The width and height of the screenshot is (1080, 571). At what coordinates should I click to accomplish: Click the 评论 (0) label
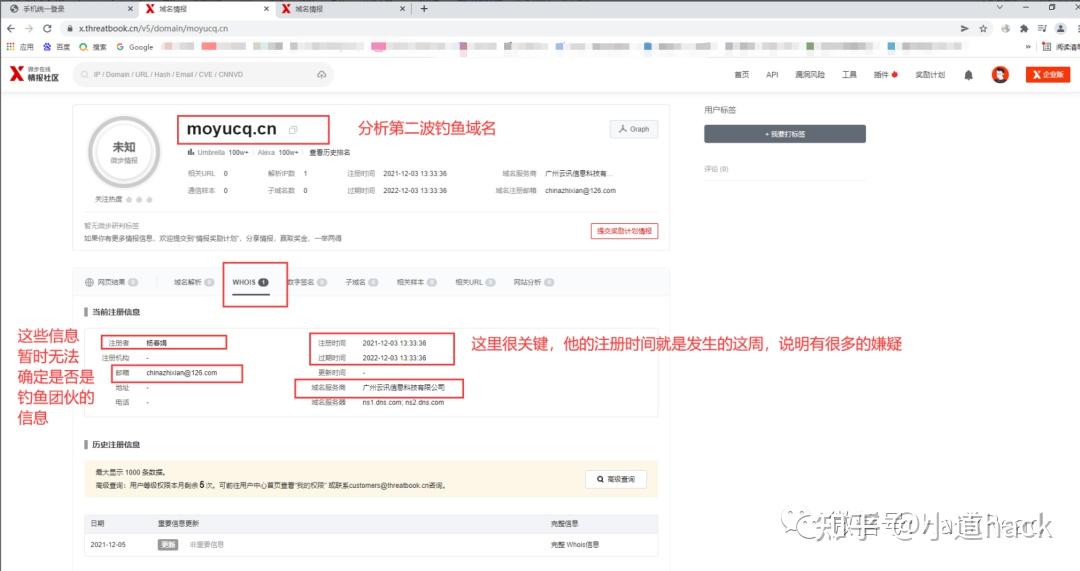pos(716,169)
